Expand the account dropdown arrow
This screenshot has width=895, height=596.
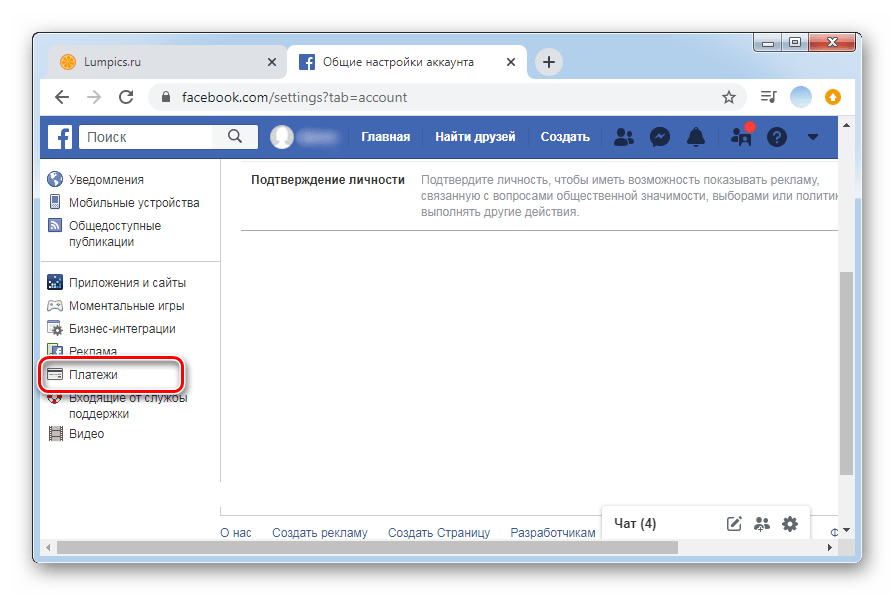[x=812, y=137]
